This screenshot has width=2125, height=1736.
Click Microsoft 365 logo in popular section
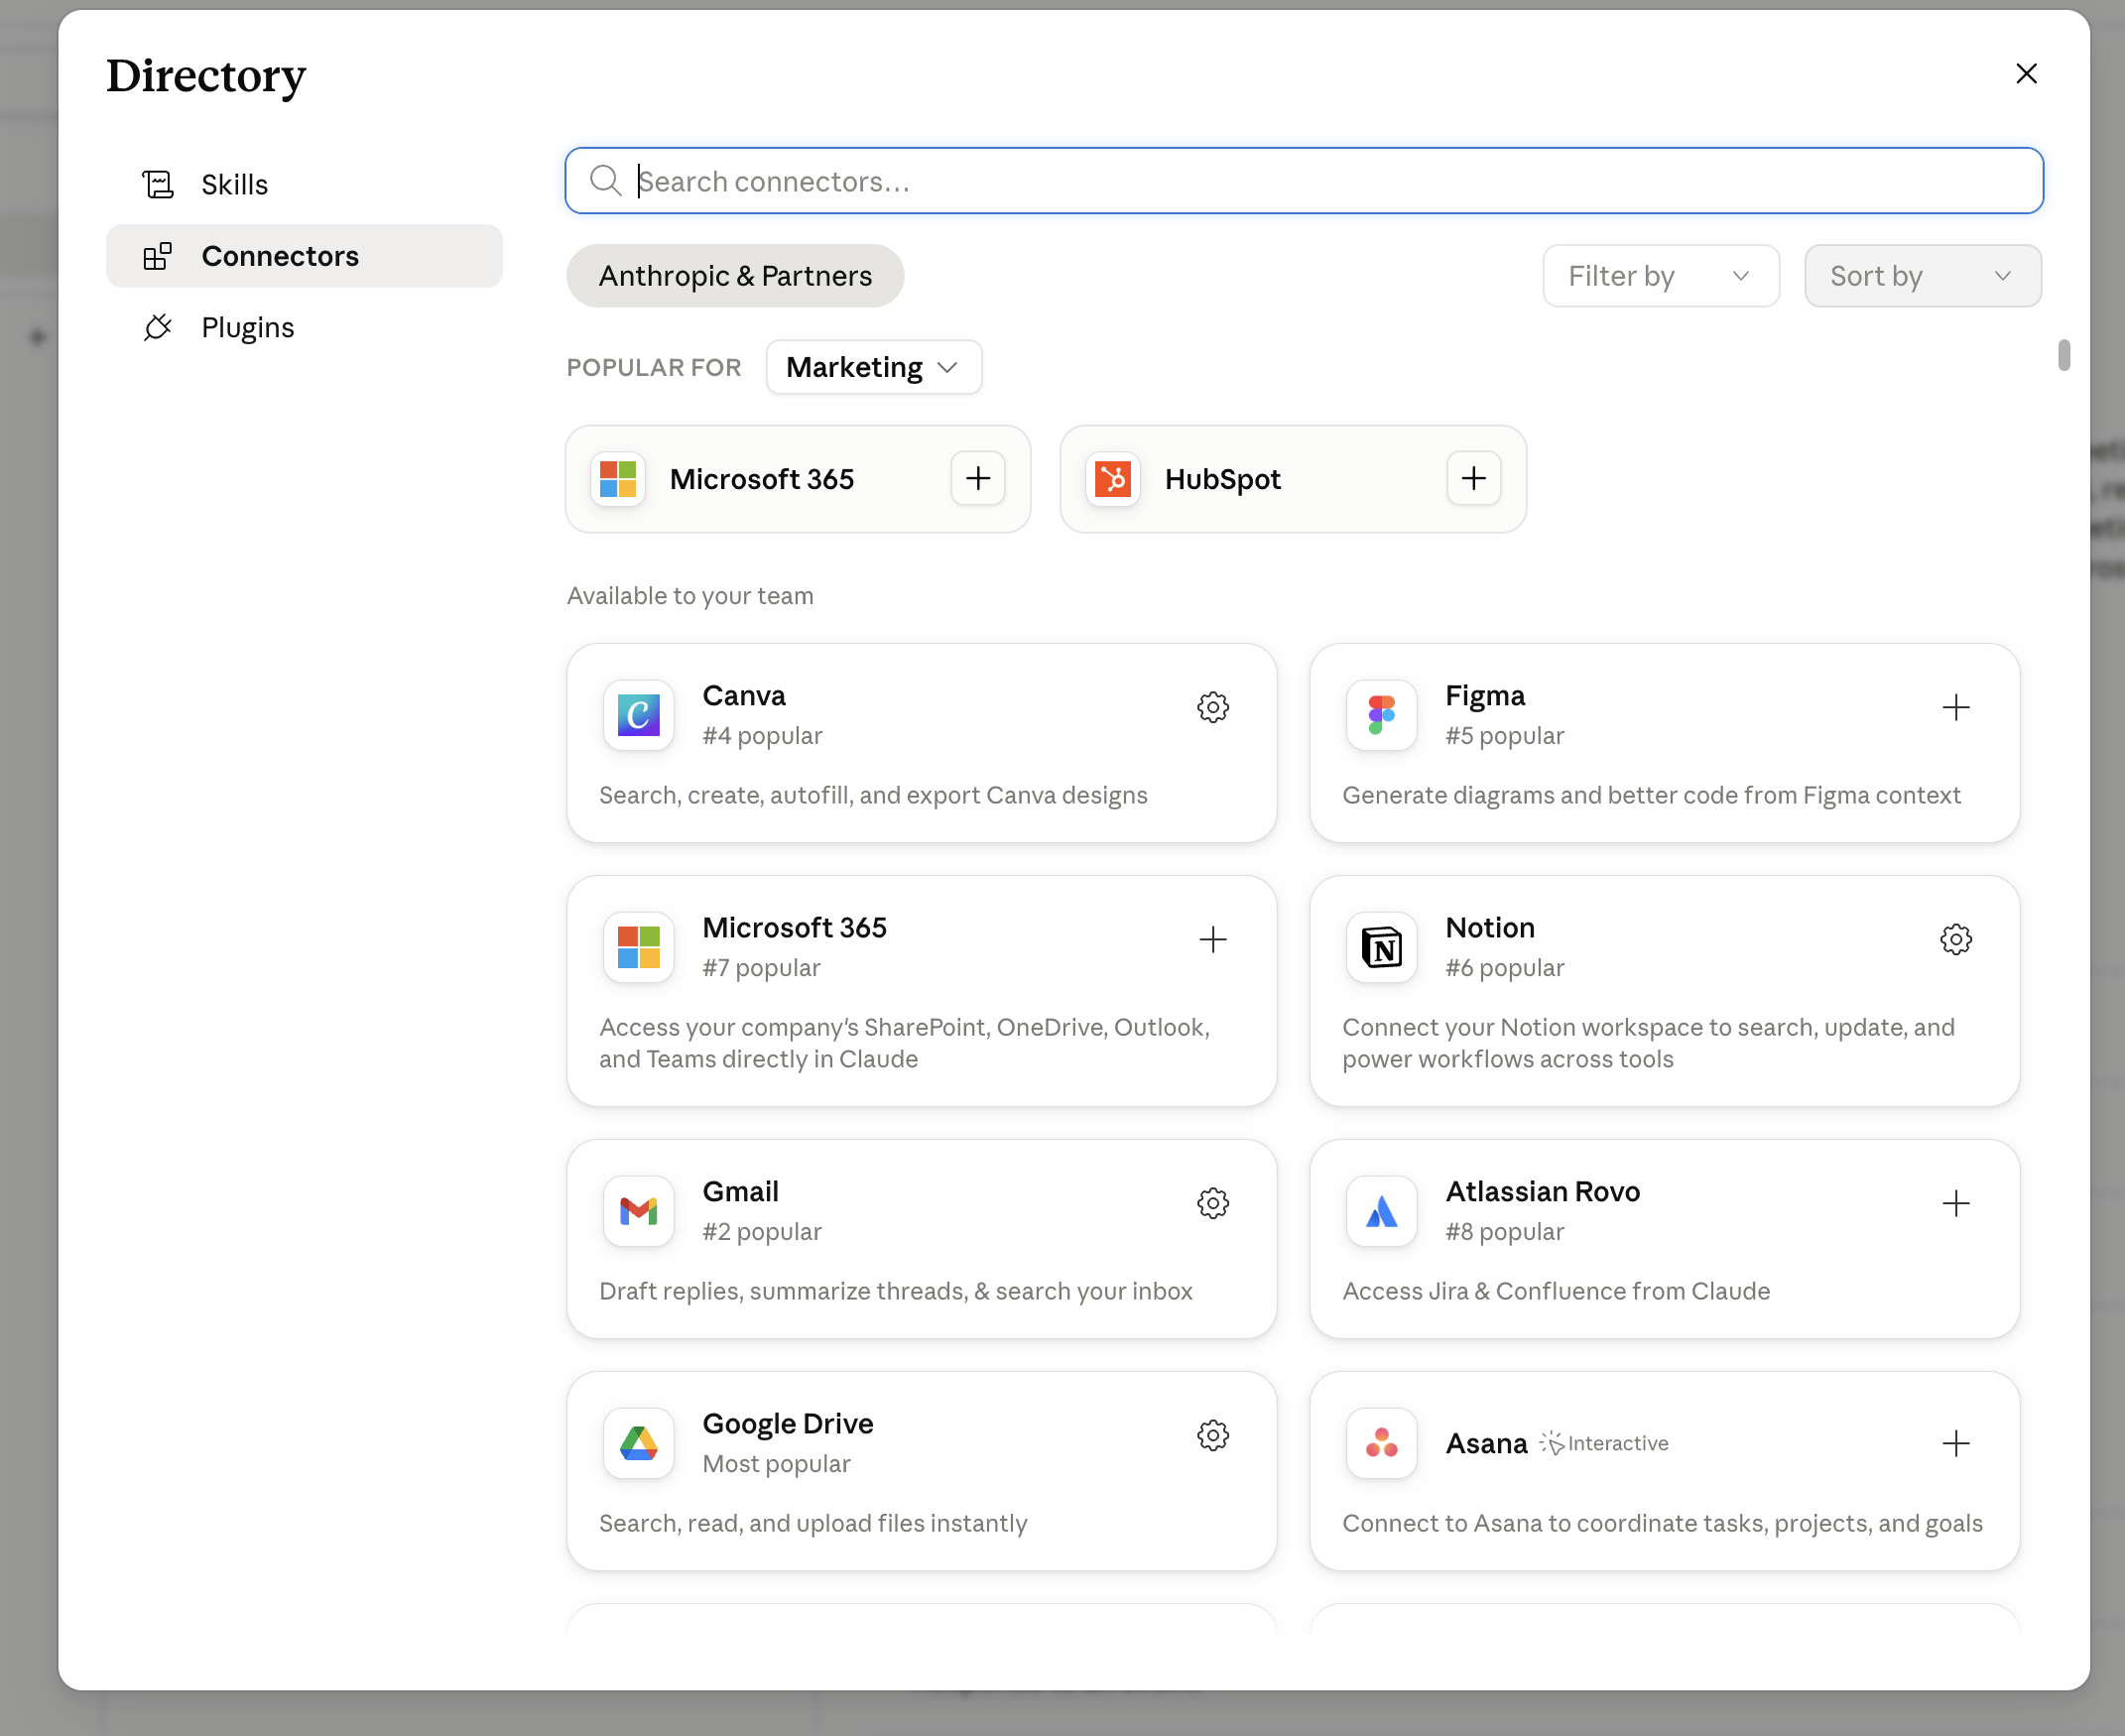tap(617, 479)
